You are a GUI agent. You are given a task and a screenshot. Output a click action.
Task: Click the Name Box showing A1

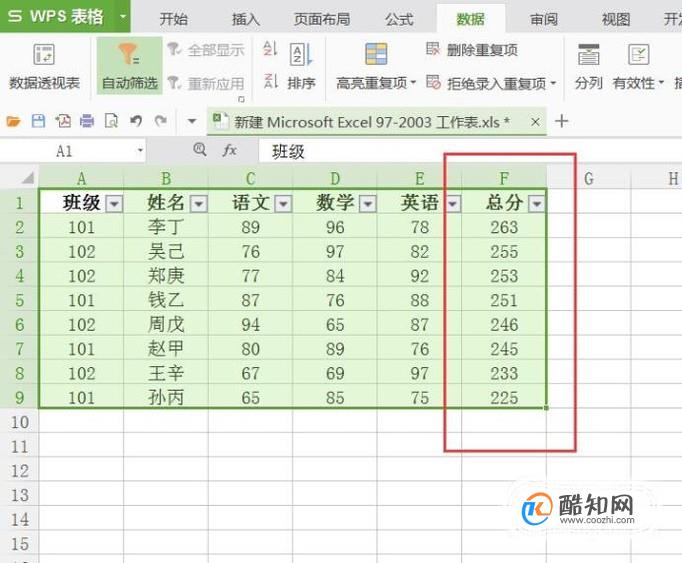[65, 151]
